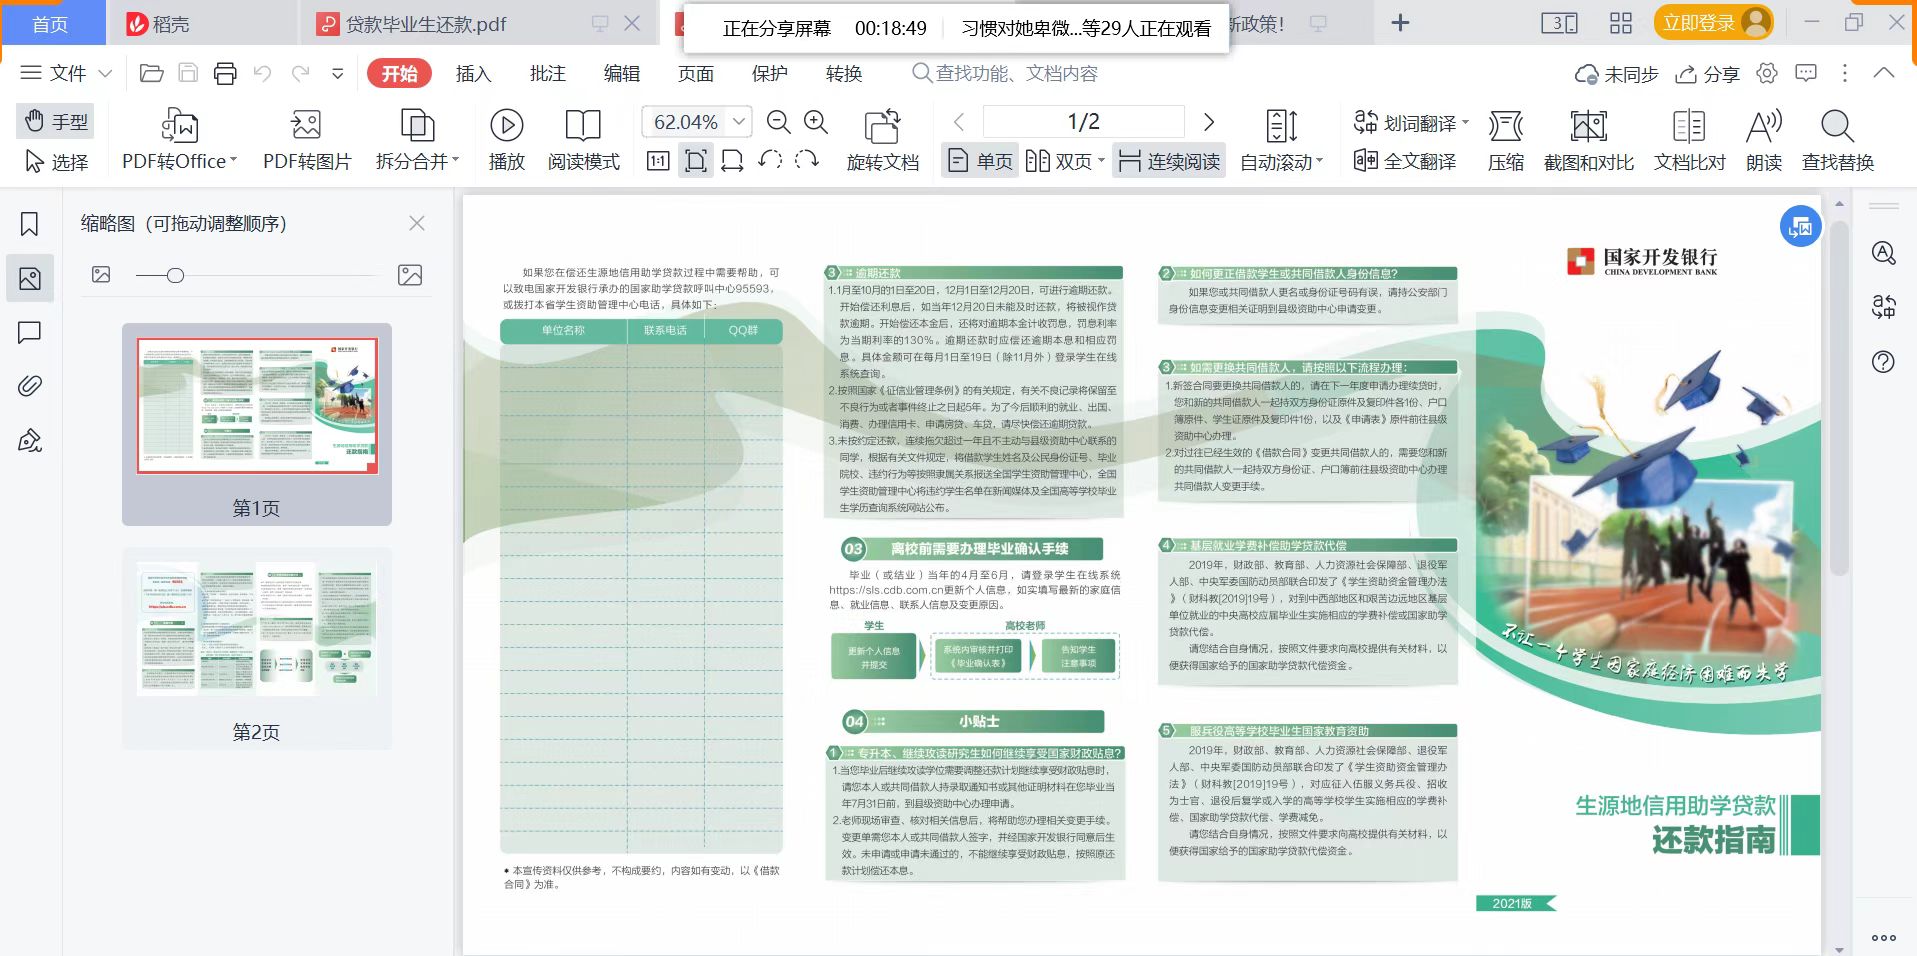Open split and merge tool
The image size is (1917, 956).
click(x=417, y=140)
